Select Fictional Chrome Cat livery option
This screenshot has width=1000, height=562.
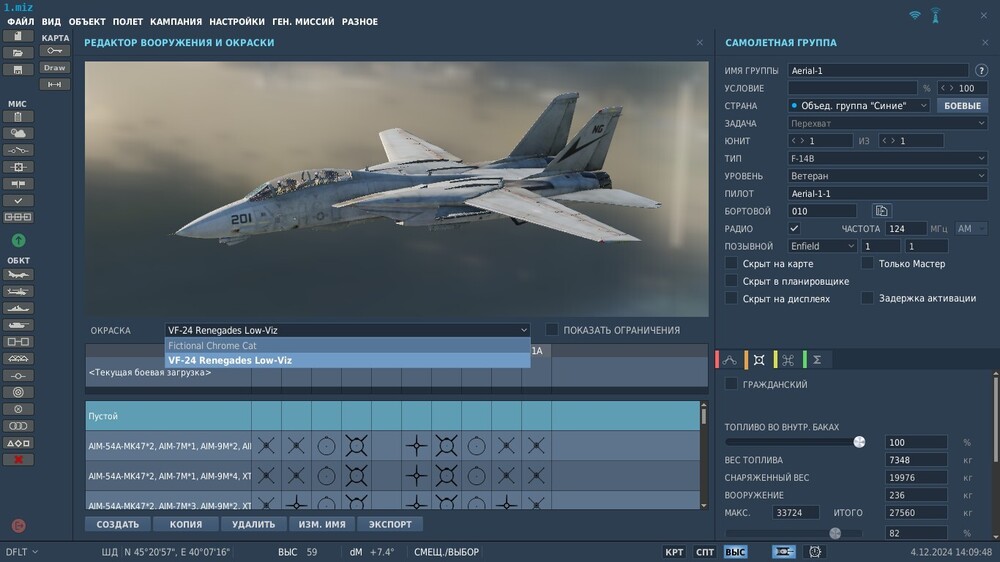pyautogui.click(x=348, y=345)
